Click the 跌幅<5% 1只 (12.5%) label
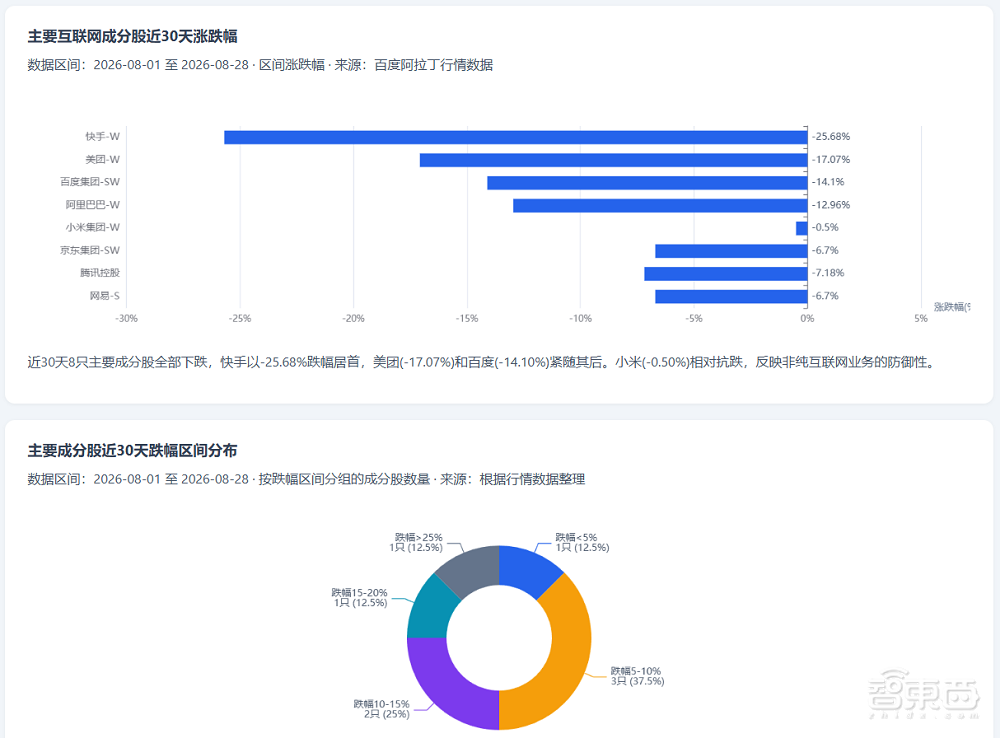The height and width of the screenshot is (738, 1000). pyautogui.click(x=582, y=542)
